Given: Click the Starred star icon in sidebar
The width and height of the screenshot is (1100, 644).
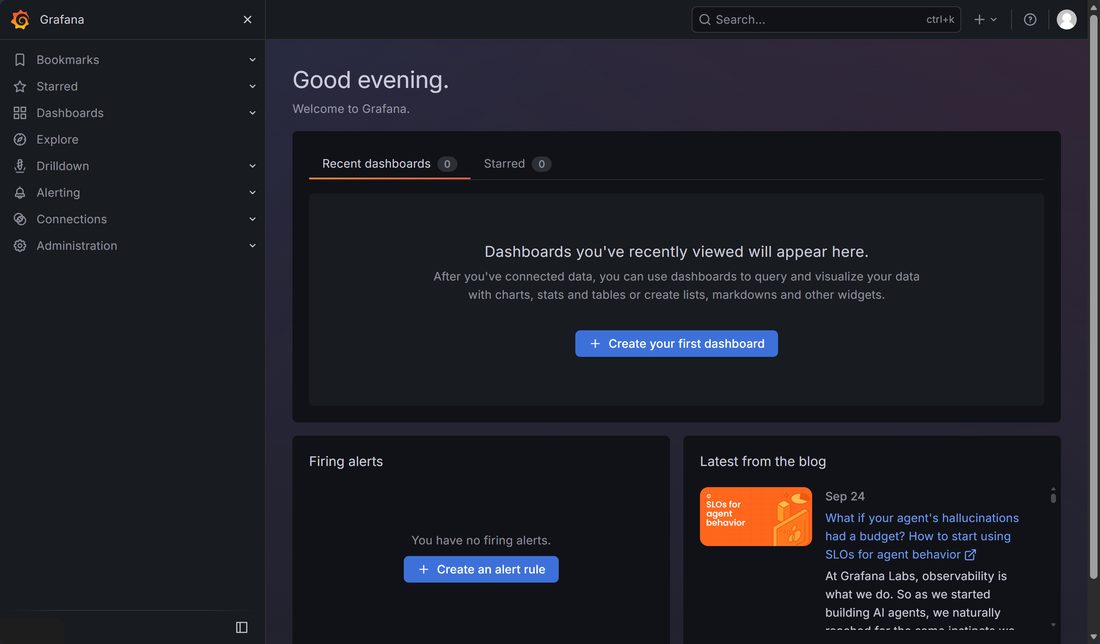Looking at the screenshot, I should click(20, 86).
